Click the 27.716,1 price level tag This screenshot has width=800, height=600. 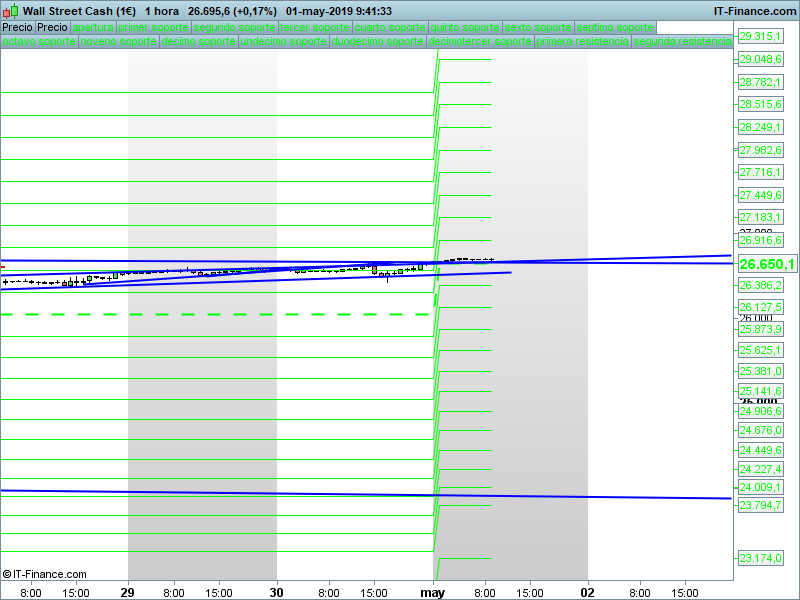click(760, 172)
